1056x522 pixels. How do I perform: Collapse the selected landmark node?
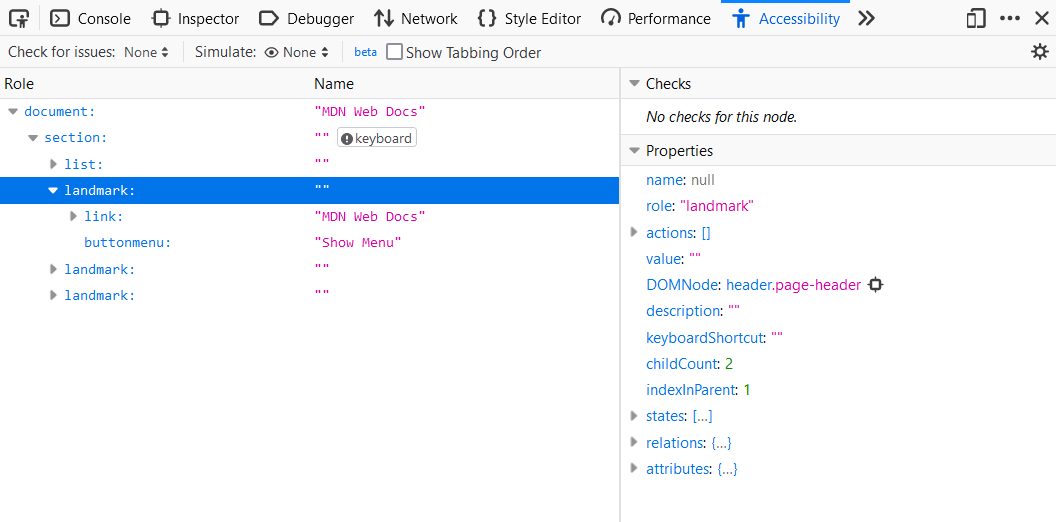click(54, 190)
